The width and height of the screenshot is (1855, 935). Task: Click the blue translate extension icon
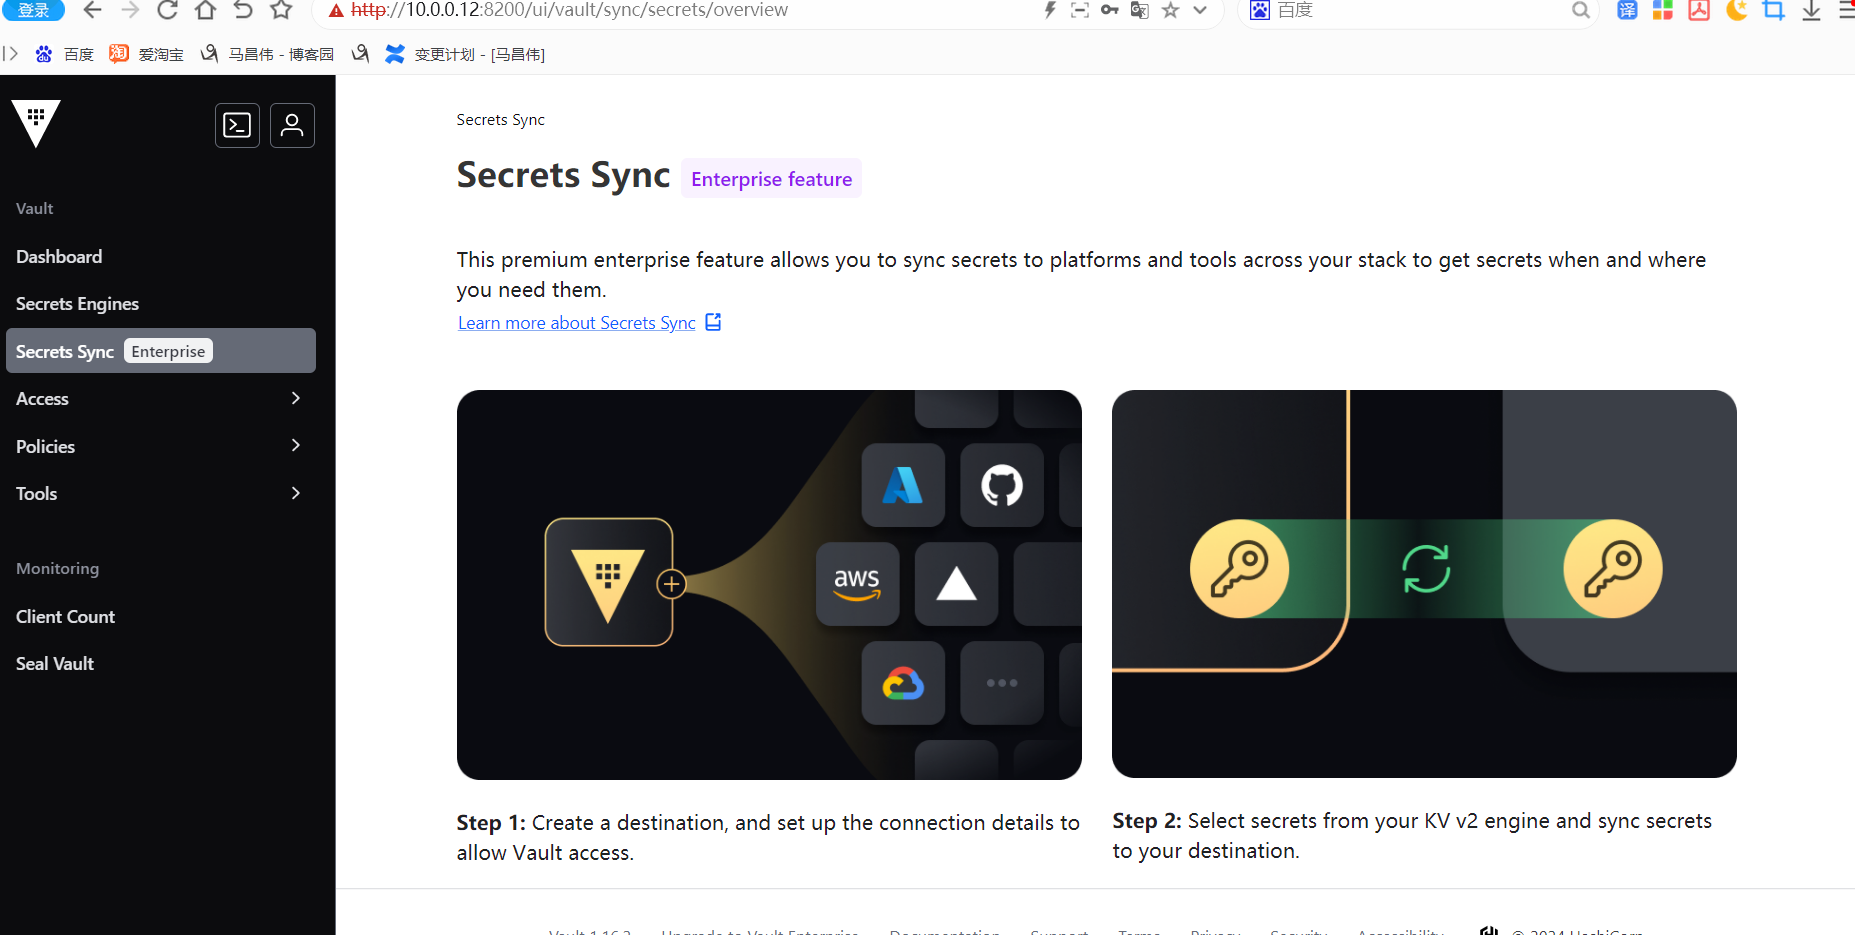click(x=1627, y=10)
